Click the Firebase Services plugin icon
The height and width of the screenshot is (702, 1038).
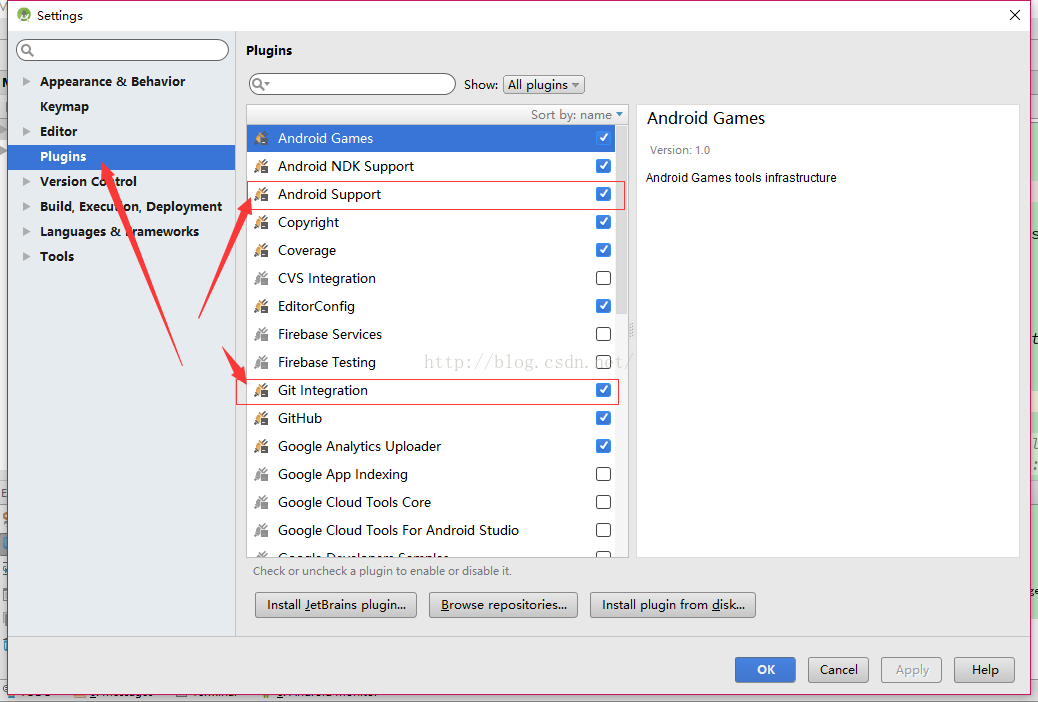[261, 334]
